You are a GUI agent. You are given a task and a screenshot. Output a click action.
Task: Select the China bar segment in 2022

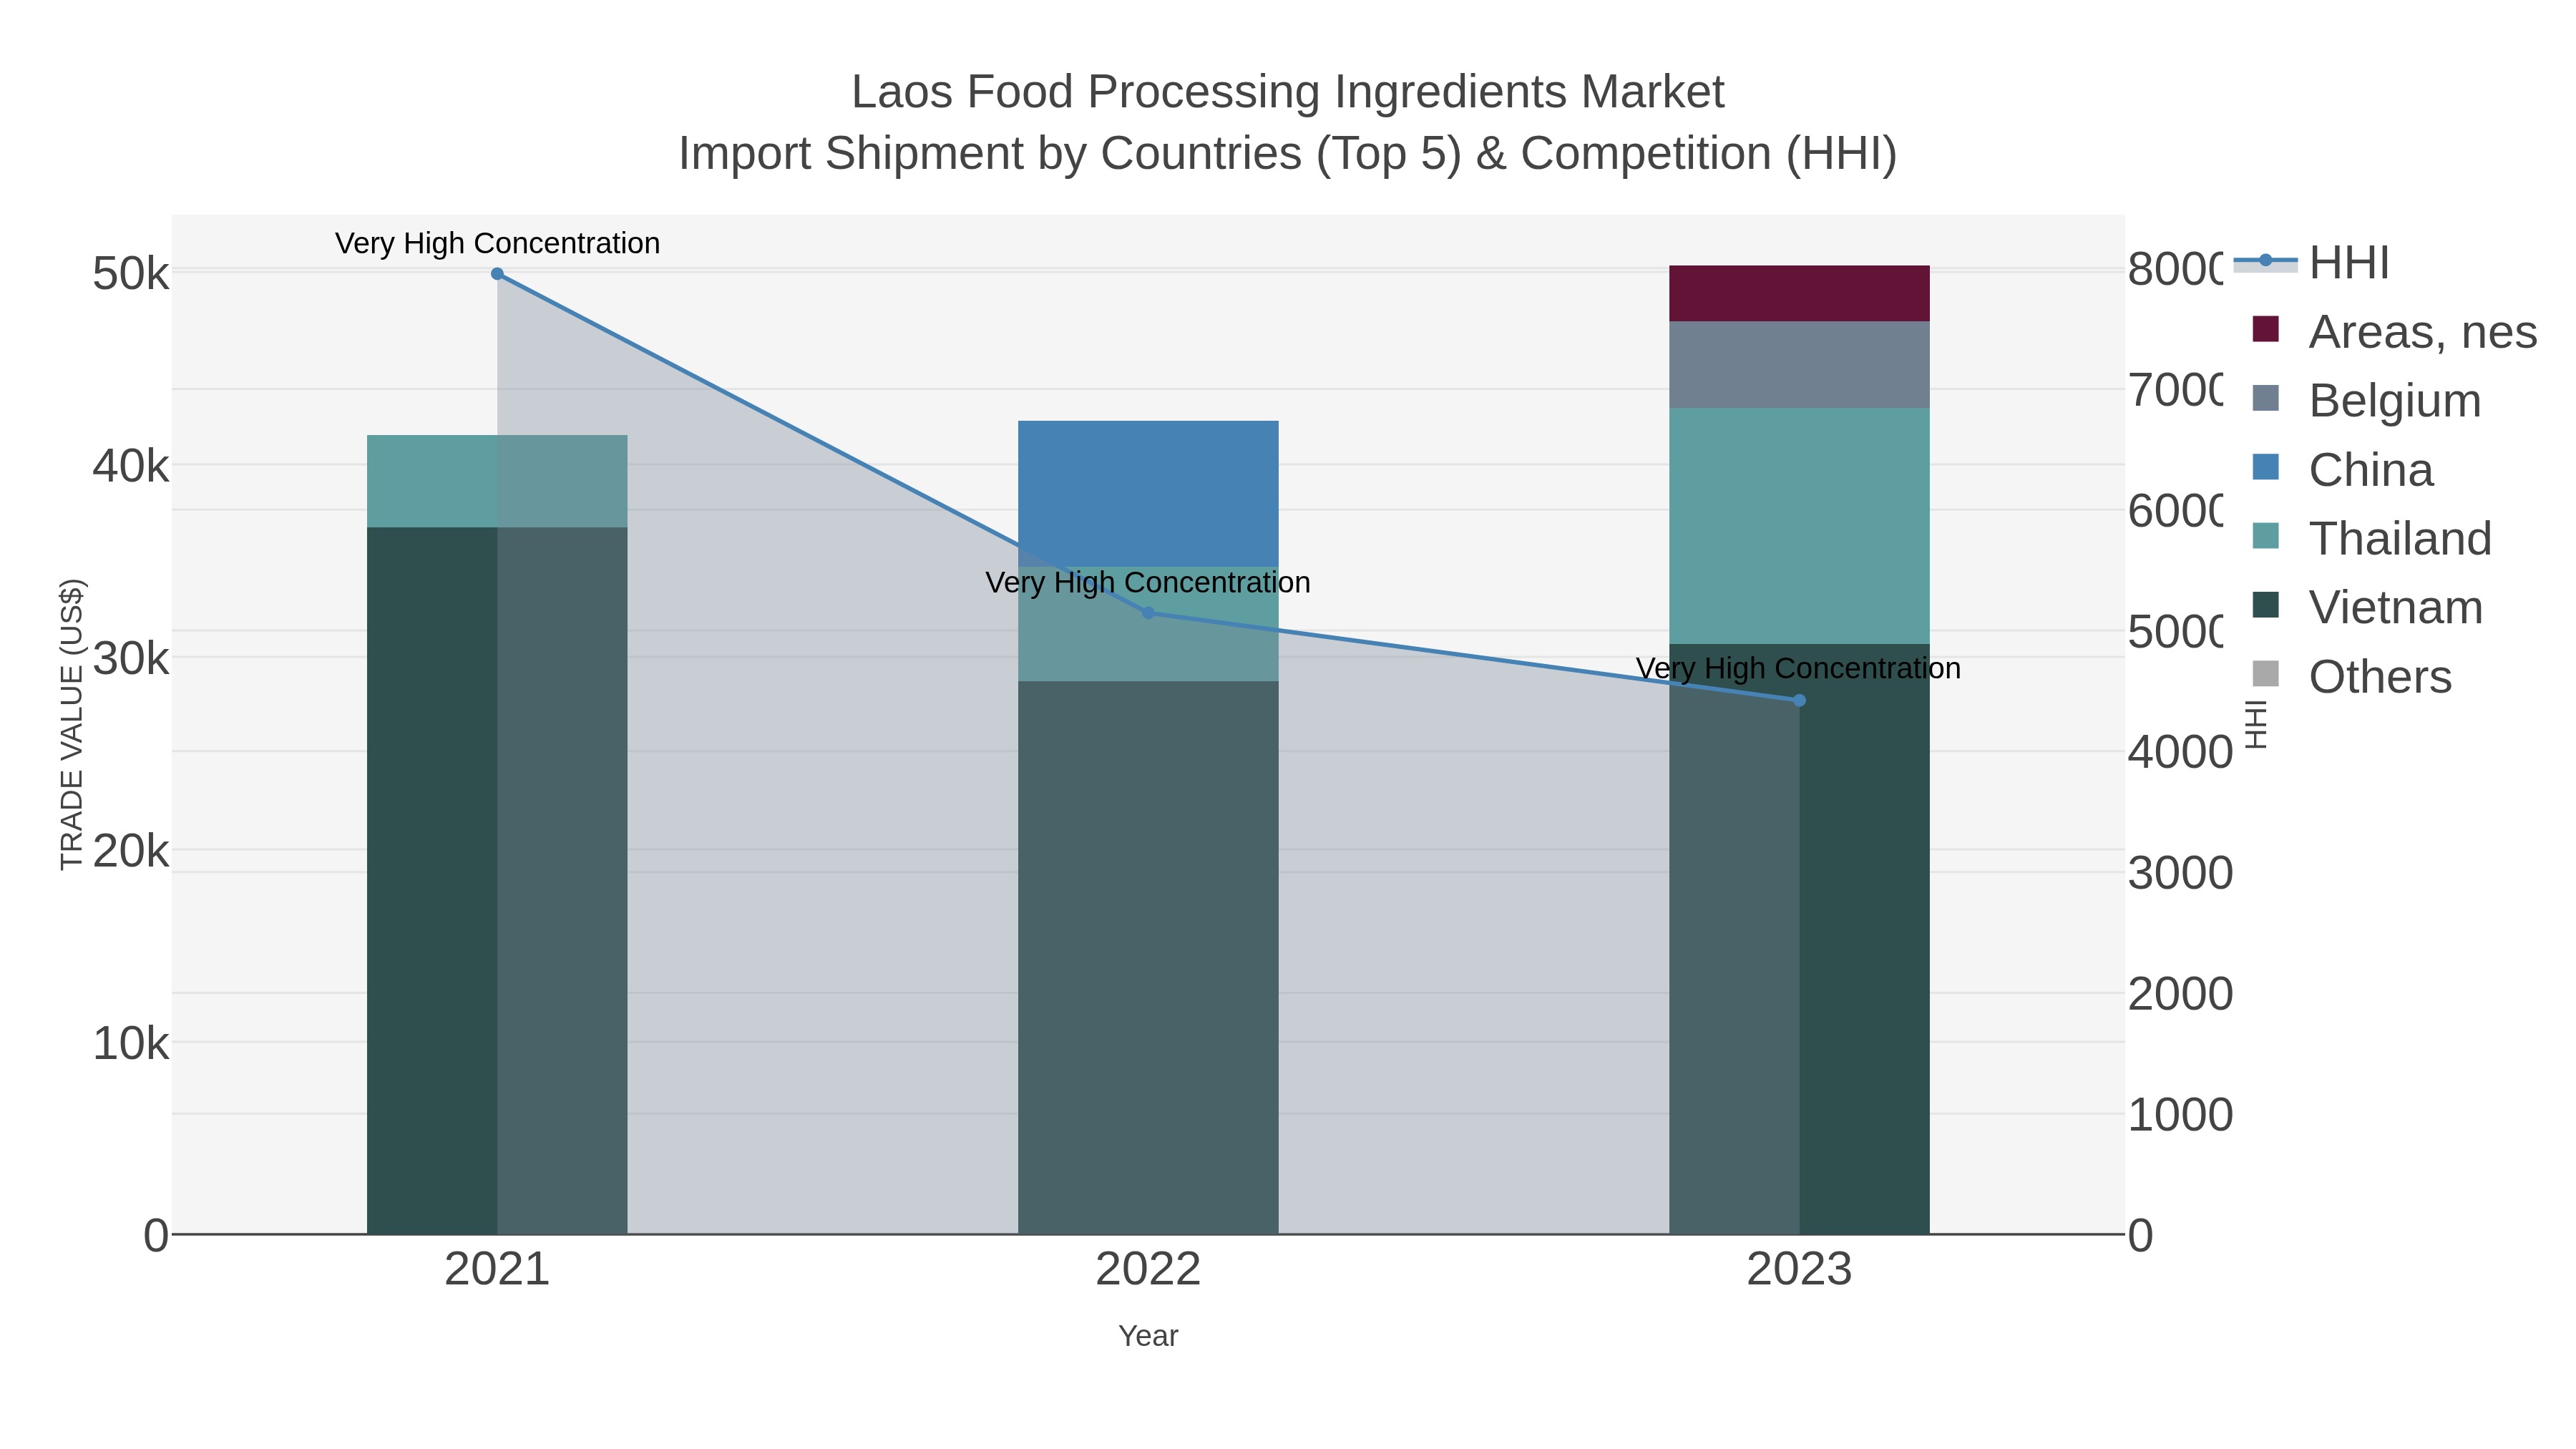(1148, 494)
